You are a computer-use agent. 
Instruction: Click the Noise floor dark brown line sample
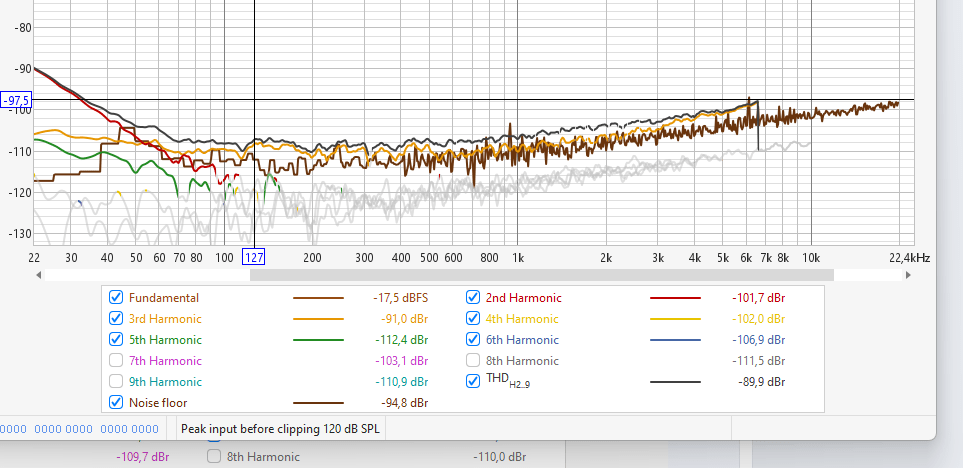(318, 403)
